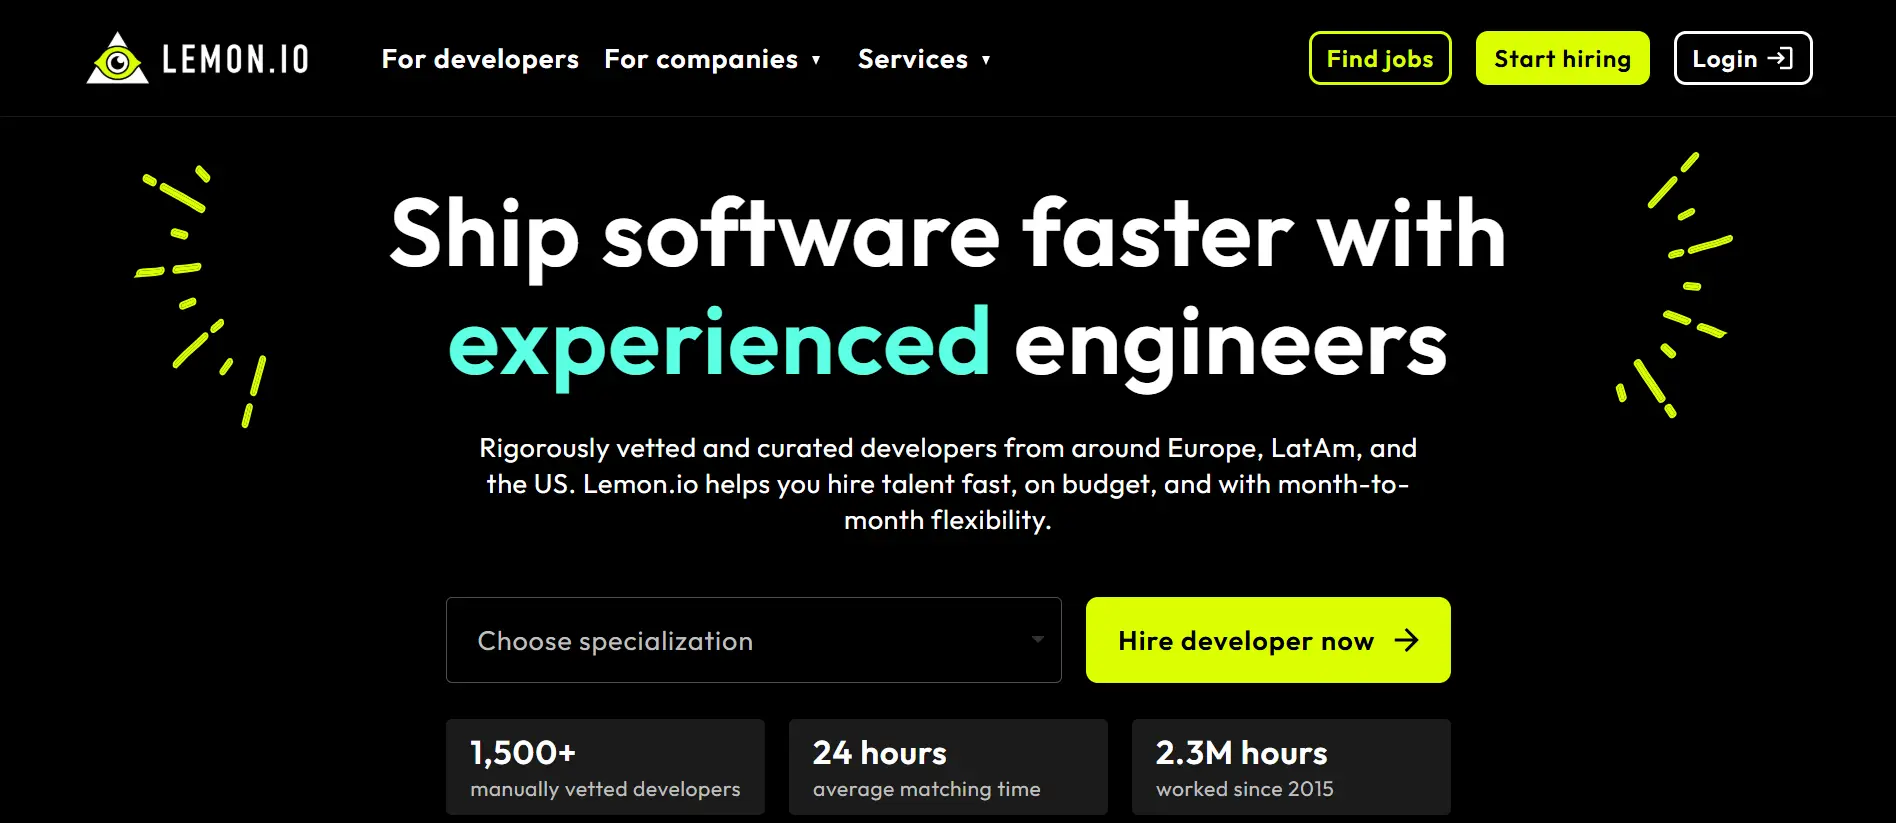1896x823 pixels.
Task: Click the Lemon.io eye triangle logo
Action: [118, 58]
